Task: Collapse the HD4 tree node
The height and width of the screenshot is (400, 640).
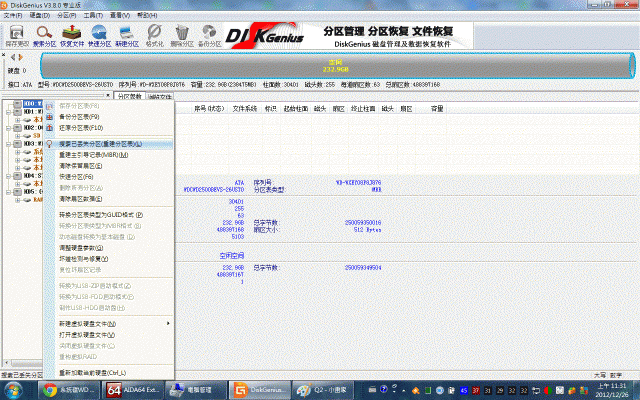Action: tap(8, 176)
